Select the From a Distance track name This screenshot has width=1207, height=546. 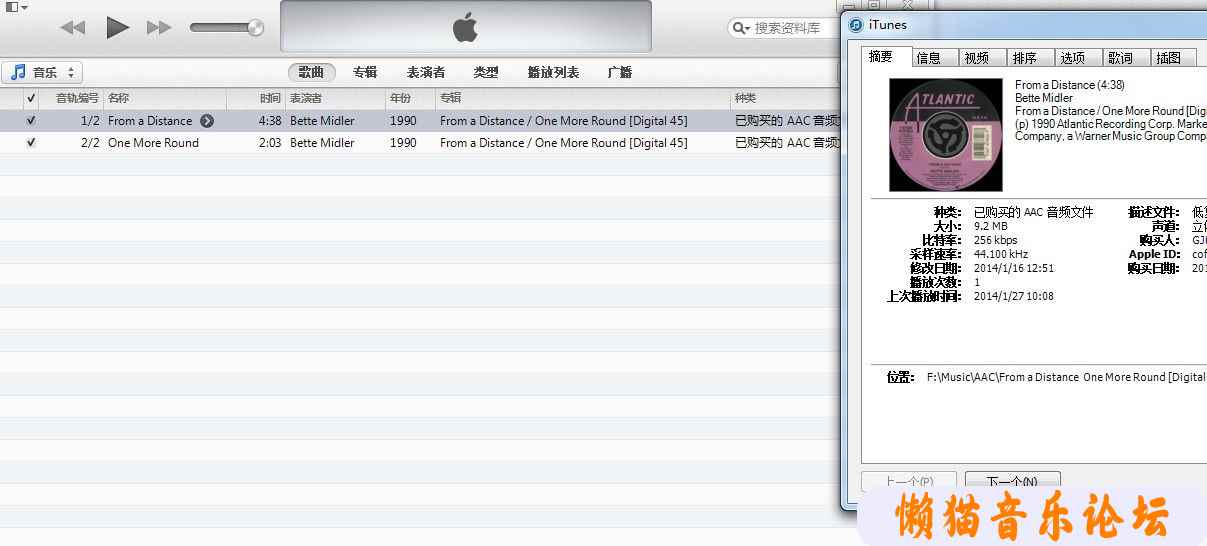[x=150, y=121]
